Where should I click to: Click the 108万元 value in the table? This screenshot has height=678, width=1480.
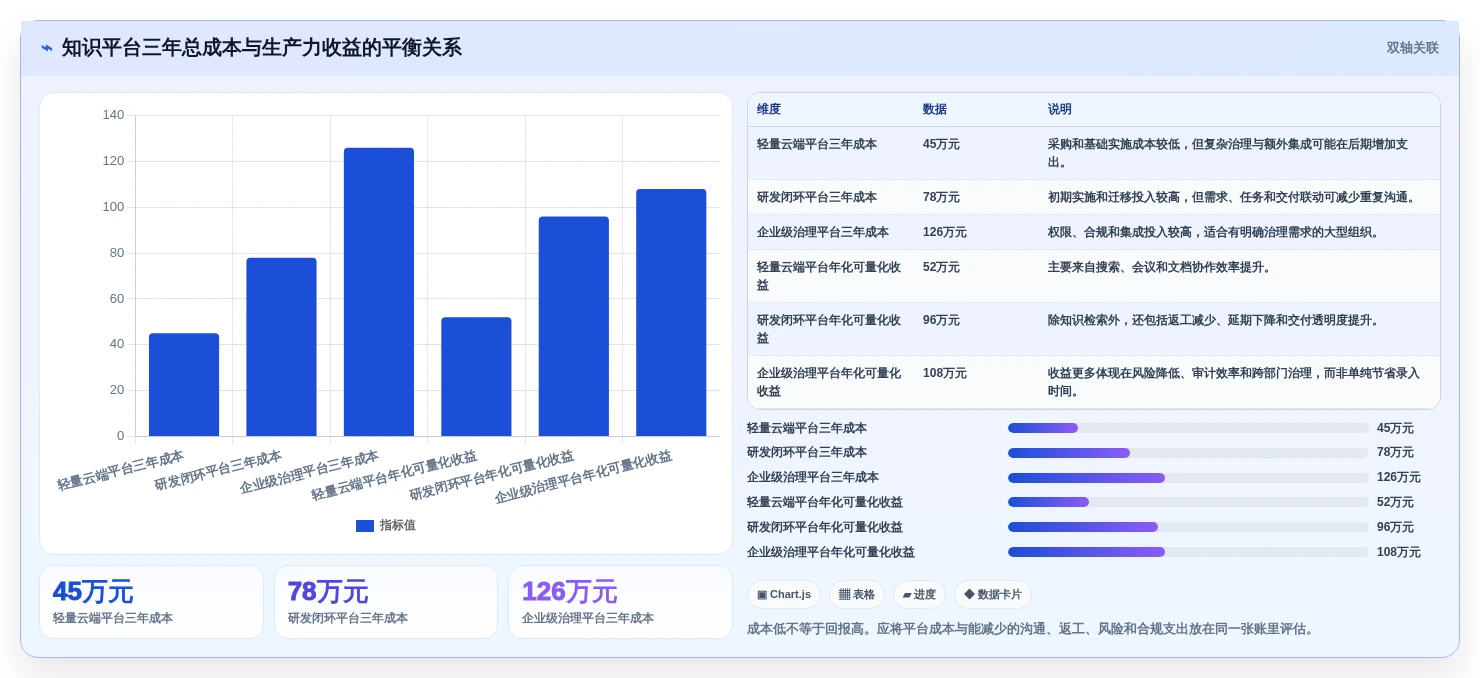pyautogui.click(x=945, y=373)
